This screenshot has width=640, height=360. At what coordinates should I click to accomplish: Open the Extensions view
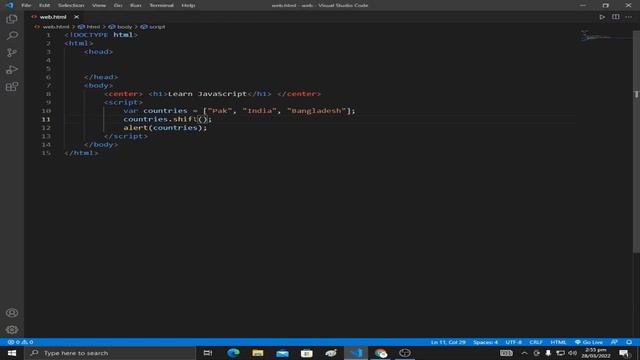[x=12, y=87]
